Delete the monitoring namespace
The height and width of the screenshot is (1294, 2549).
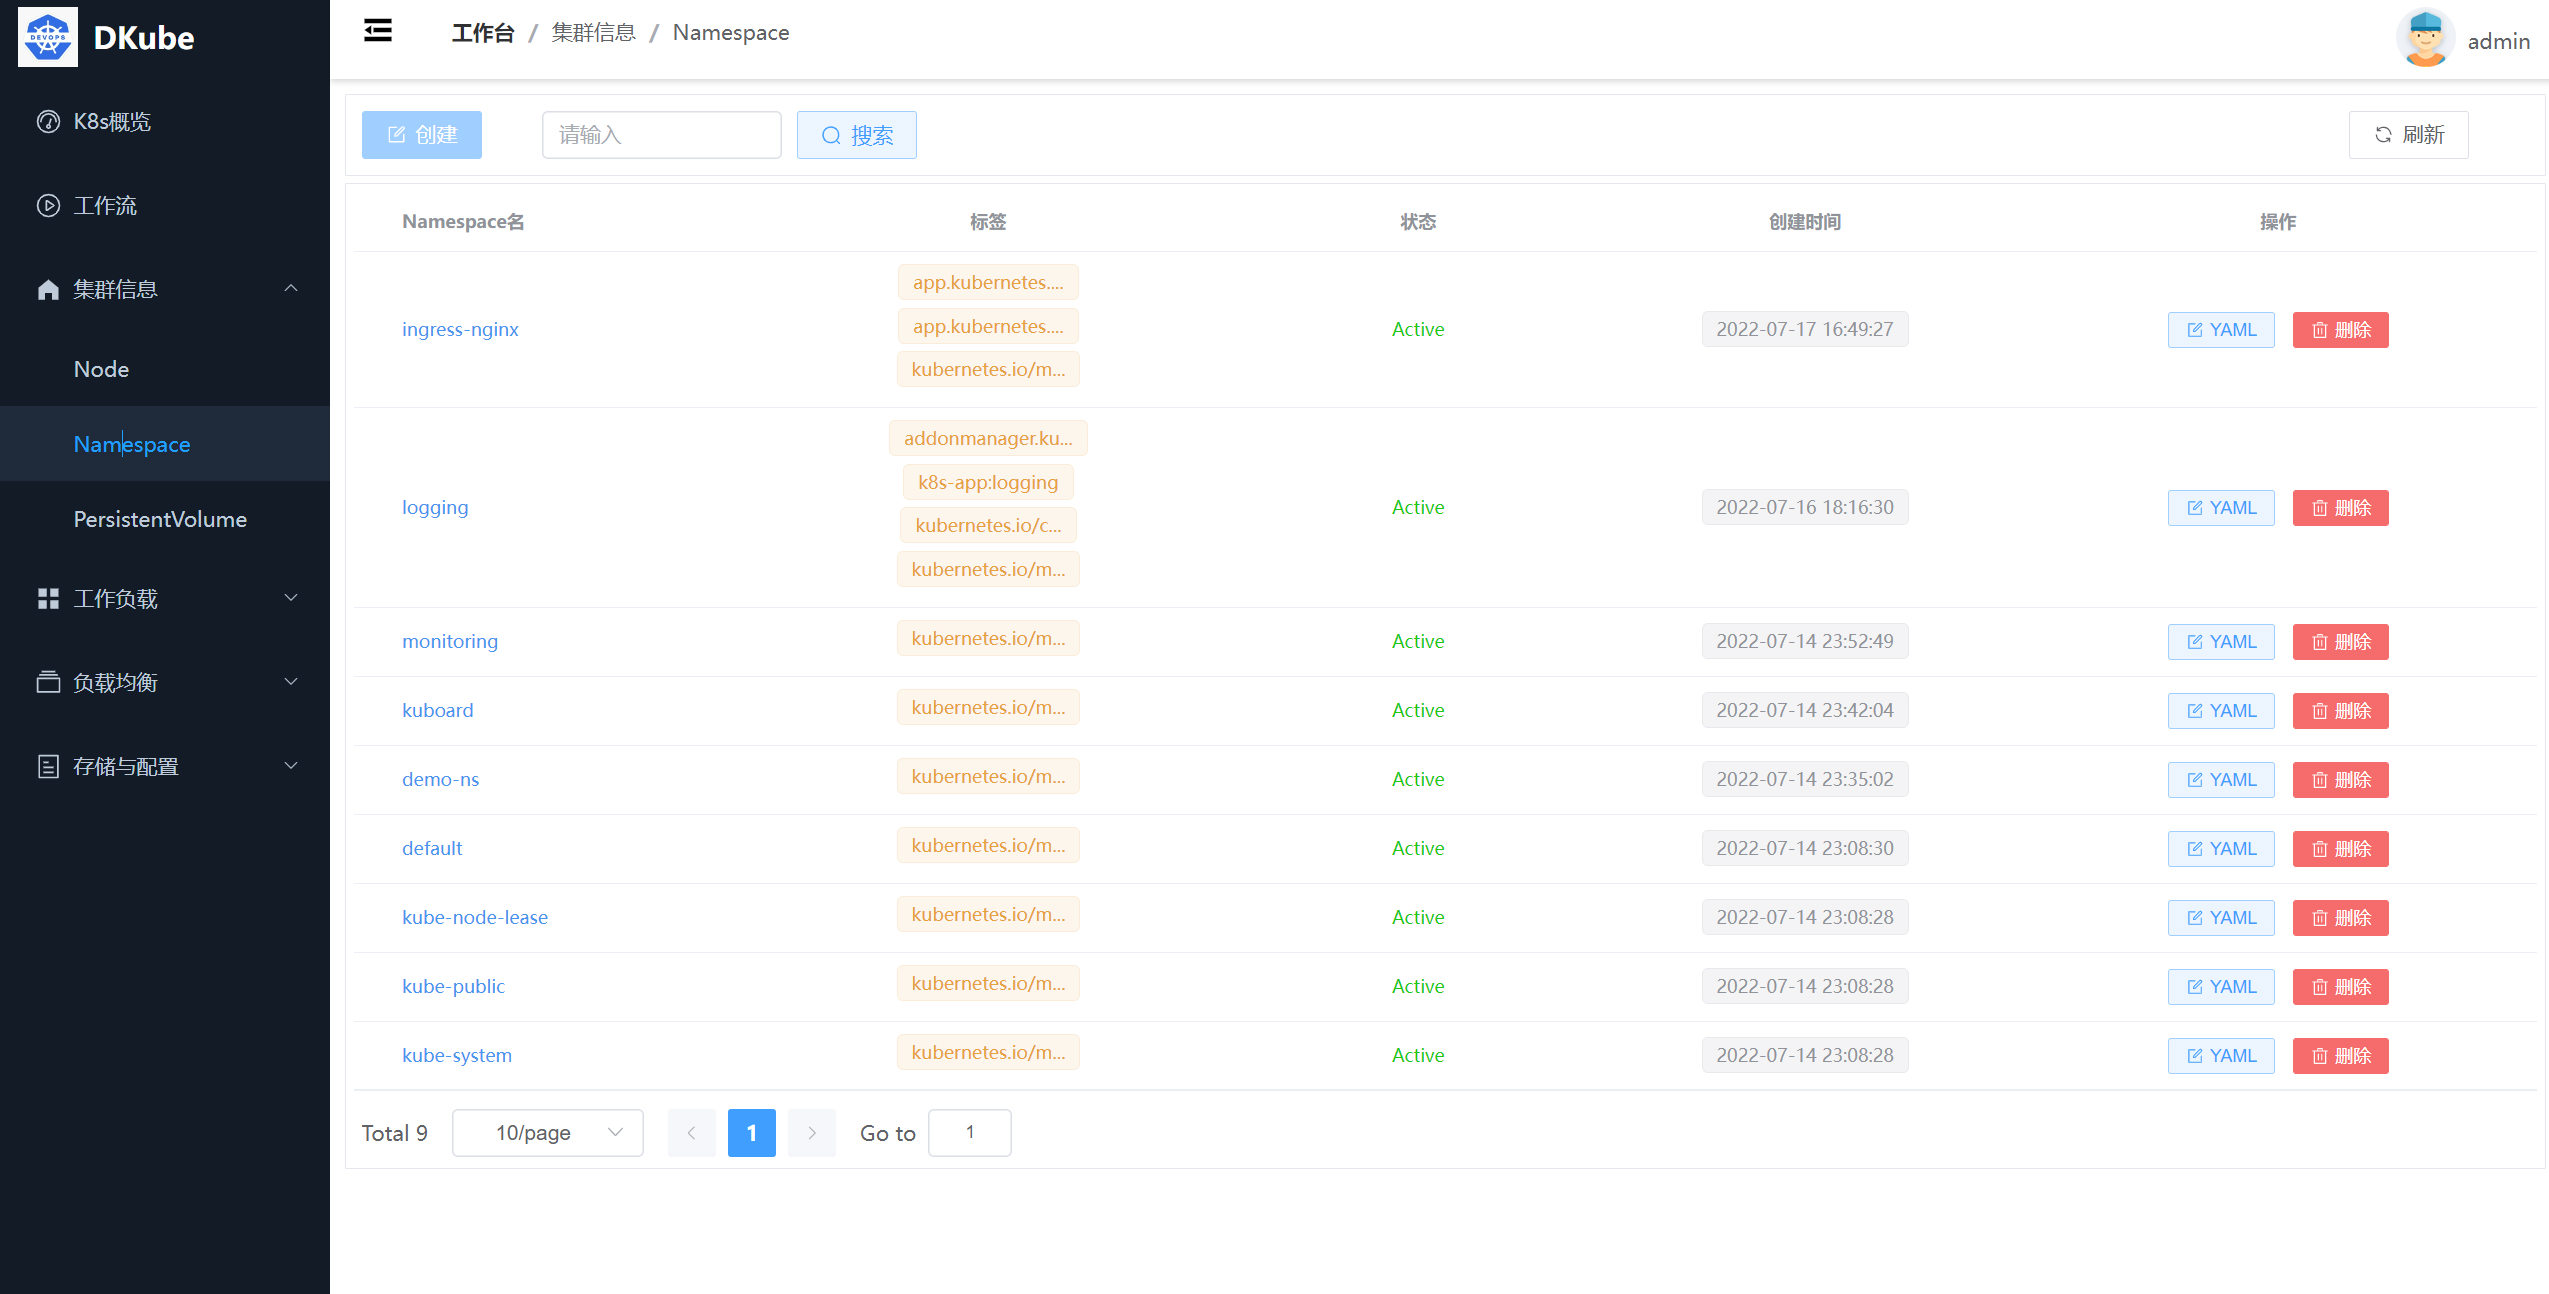(2341, 642)
